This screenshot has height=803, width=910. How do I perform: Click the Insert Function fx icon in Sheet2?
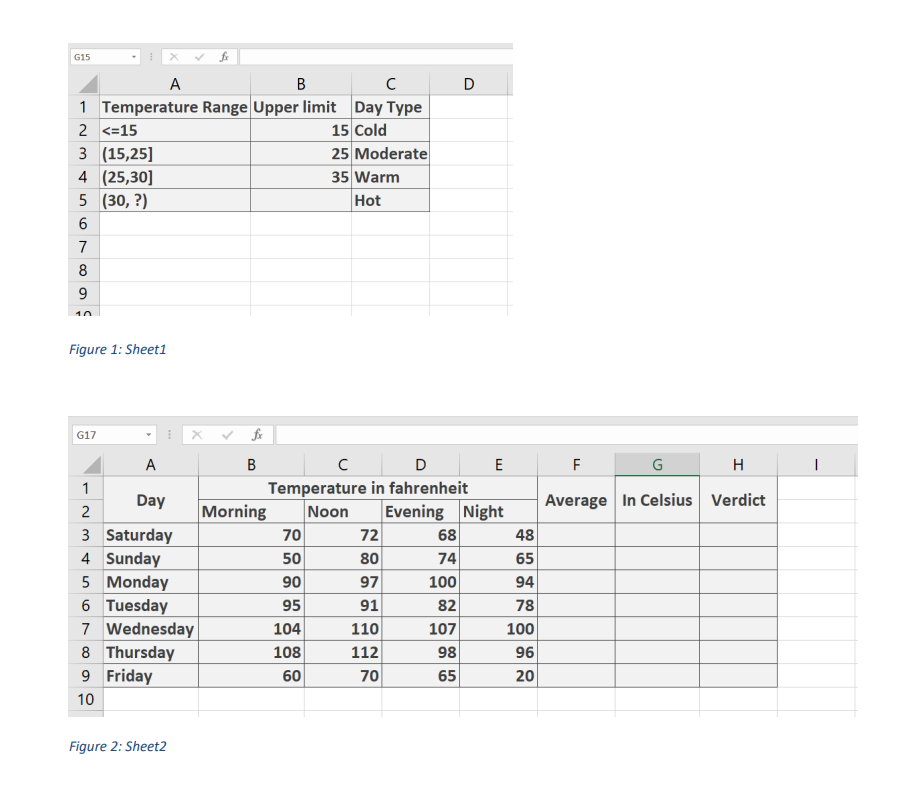click(257, 434)
